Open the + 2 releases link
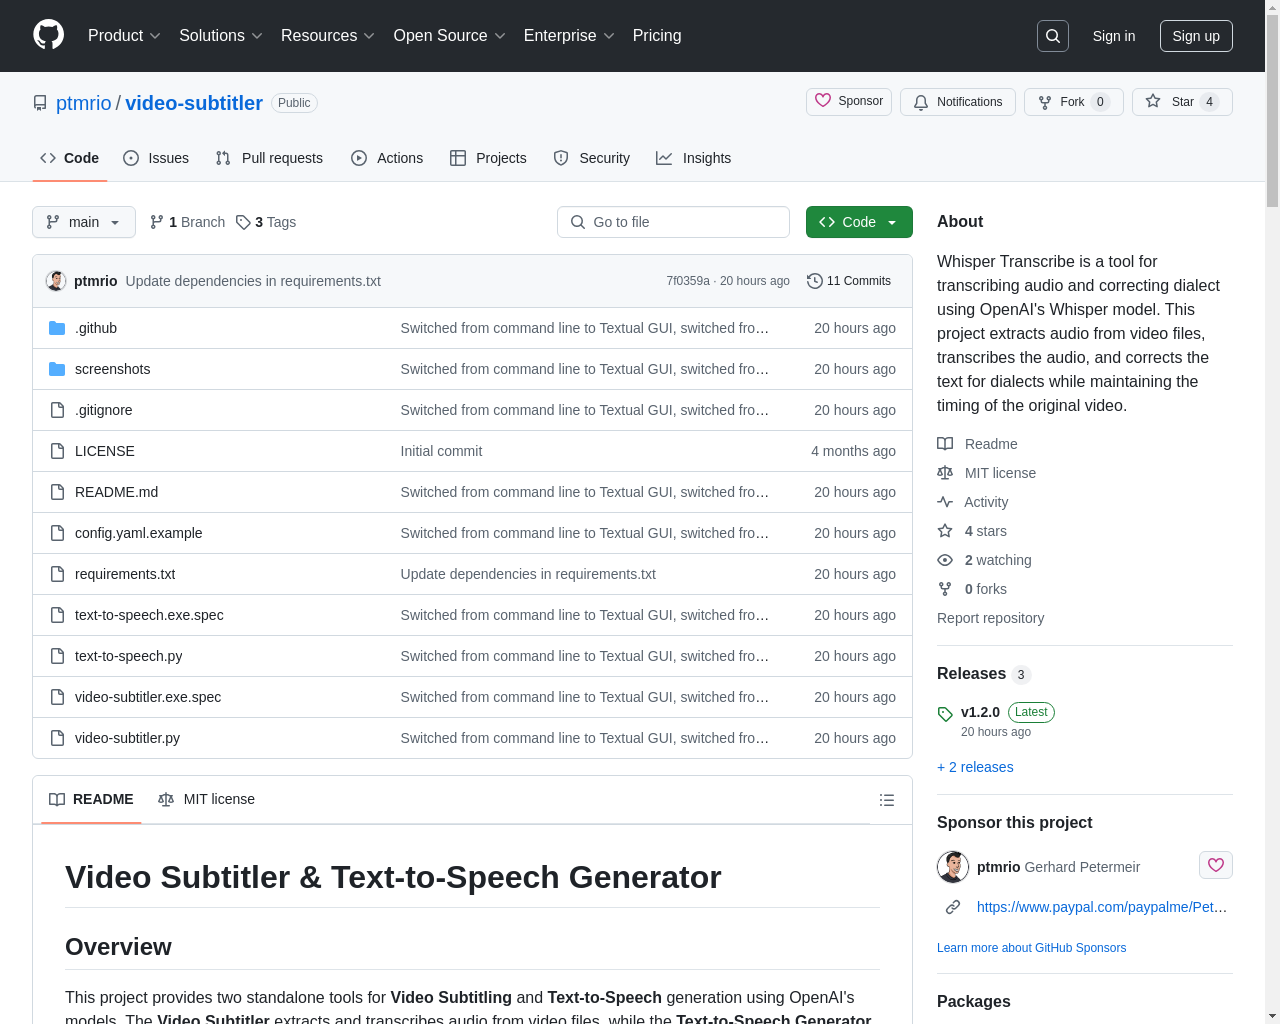 click(x=975, y=767)
